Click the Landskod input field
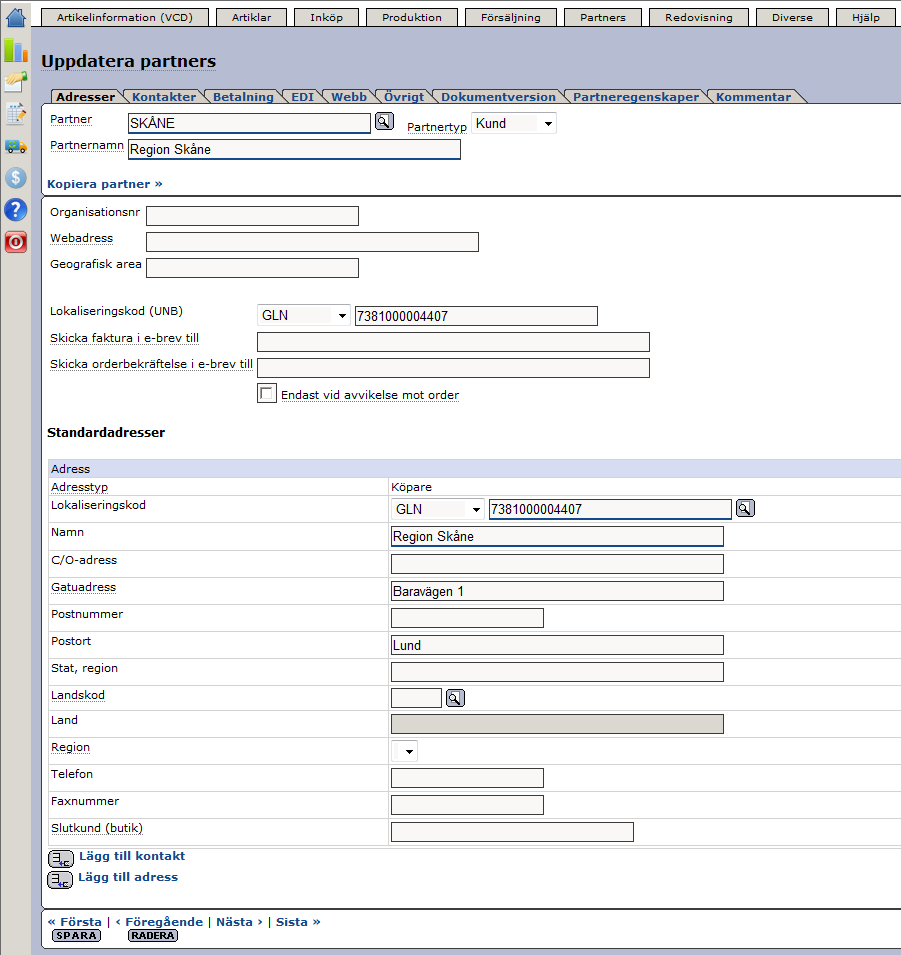The width and height of the screenshot is (901, 955). pos(416,698)
